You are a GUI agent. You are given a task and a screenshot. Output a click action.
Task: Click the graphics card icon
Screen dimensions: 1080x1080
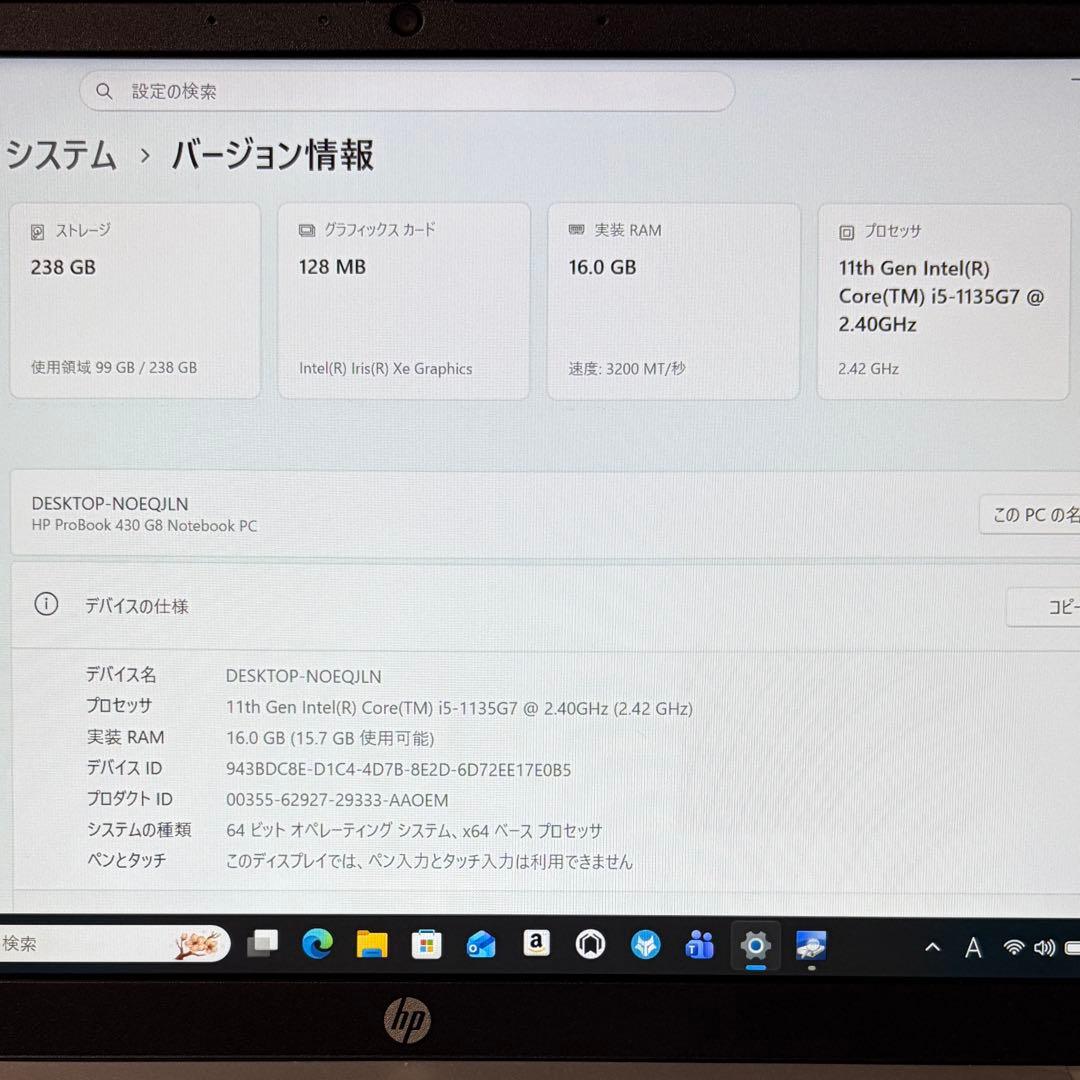coord(307,230)
